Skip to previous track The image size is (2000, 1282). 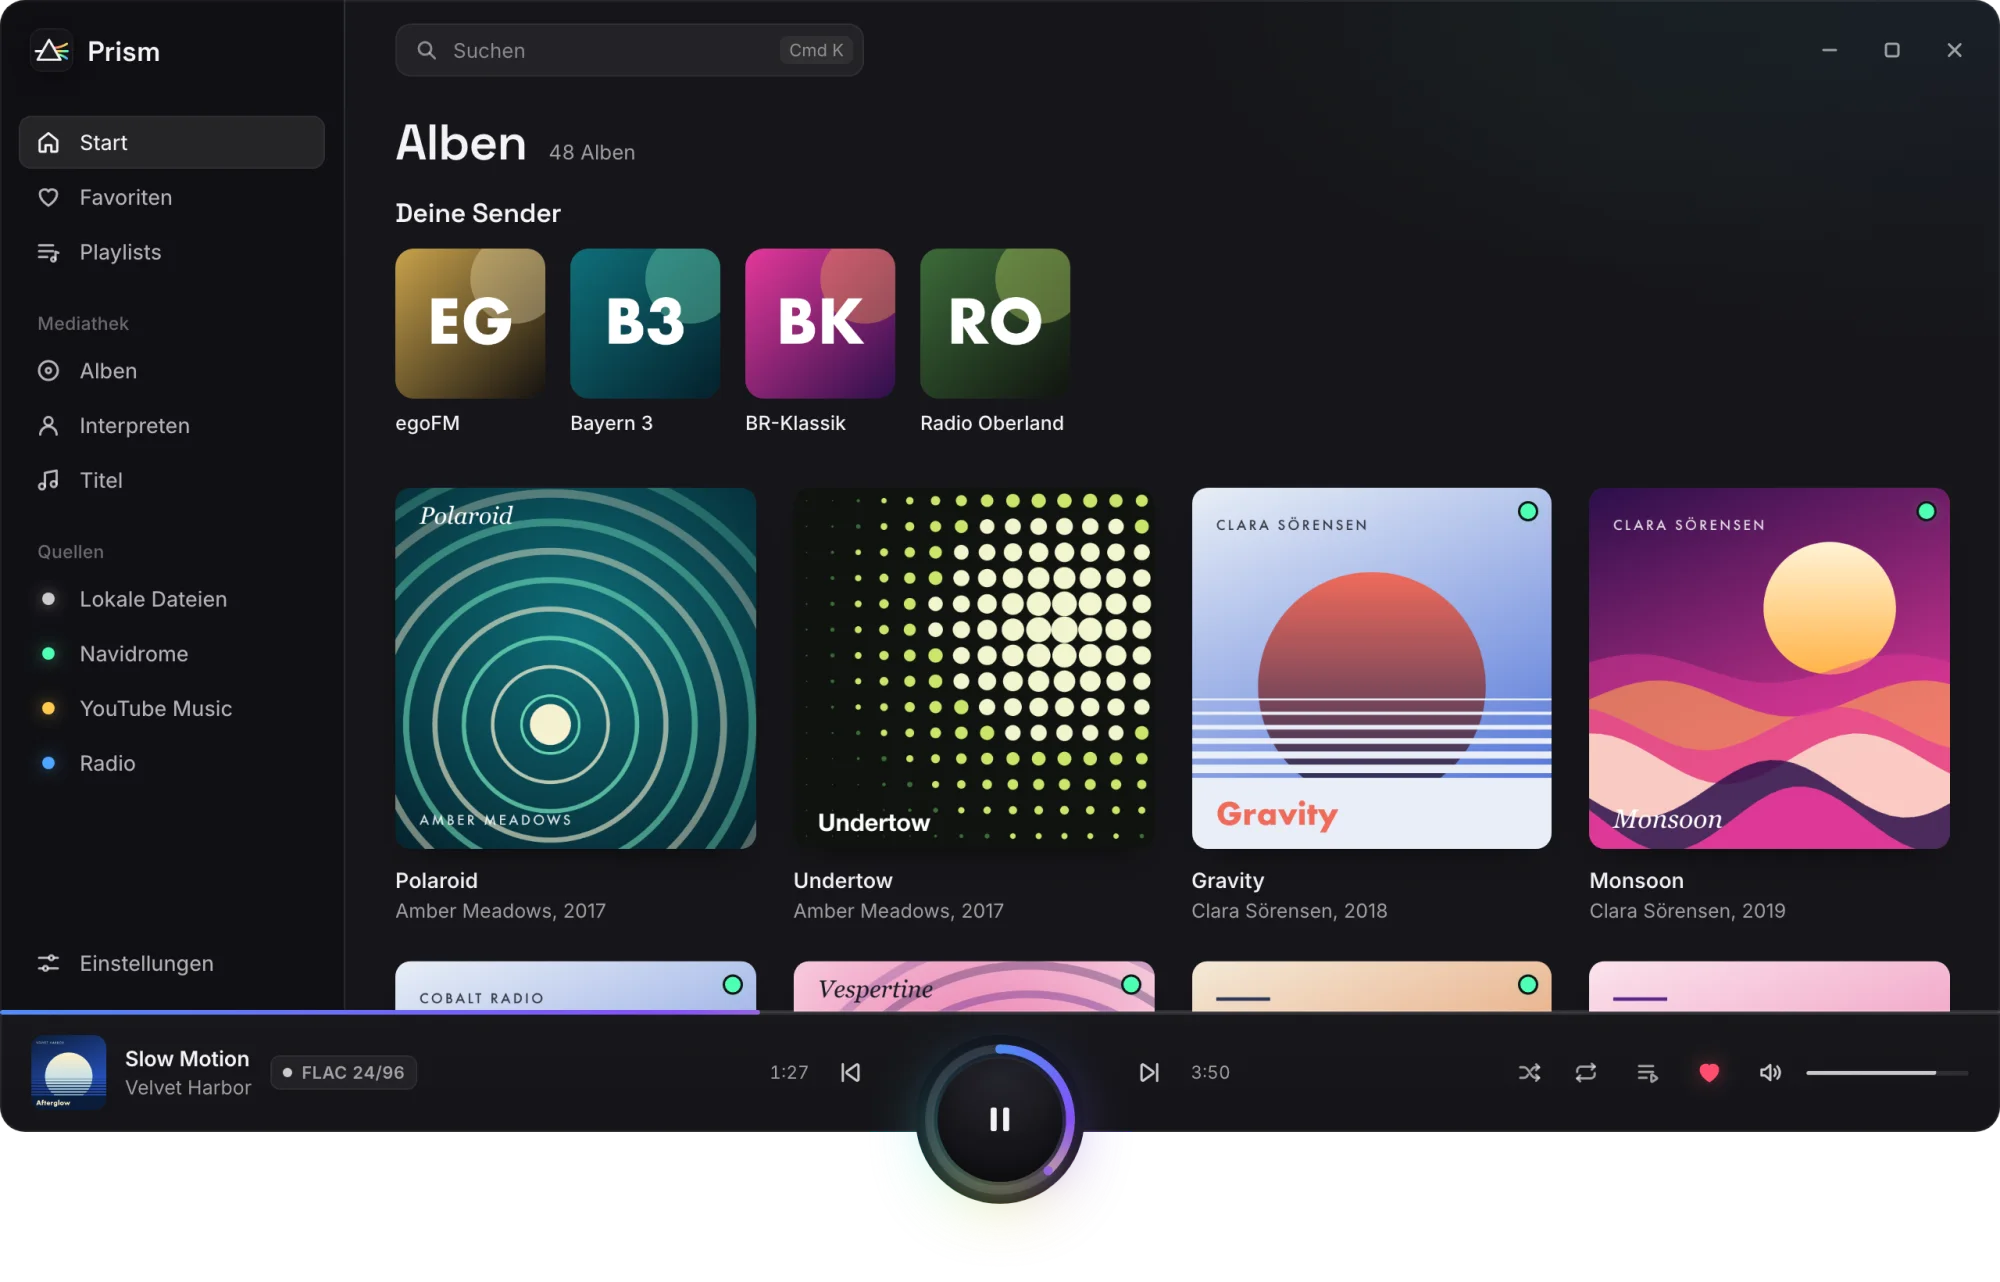tap(850, 1072)
